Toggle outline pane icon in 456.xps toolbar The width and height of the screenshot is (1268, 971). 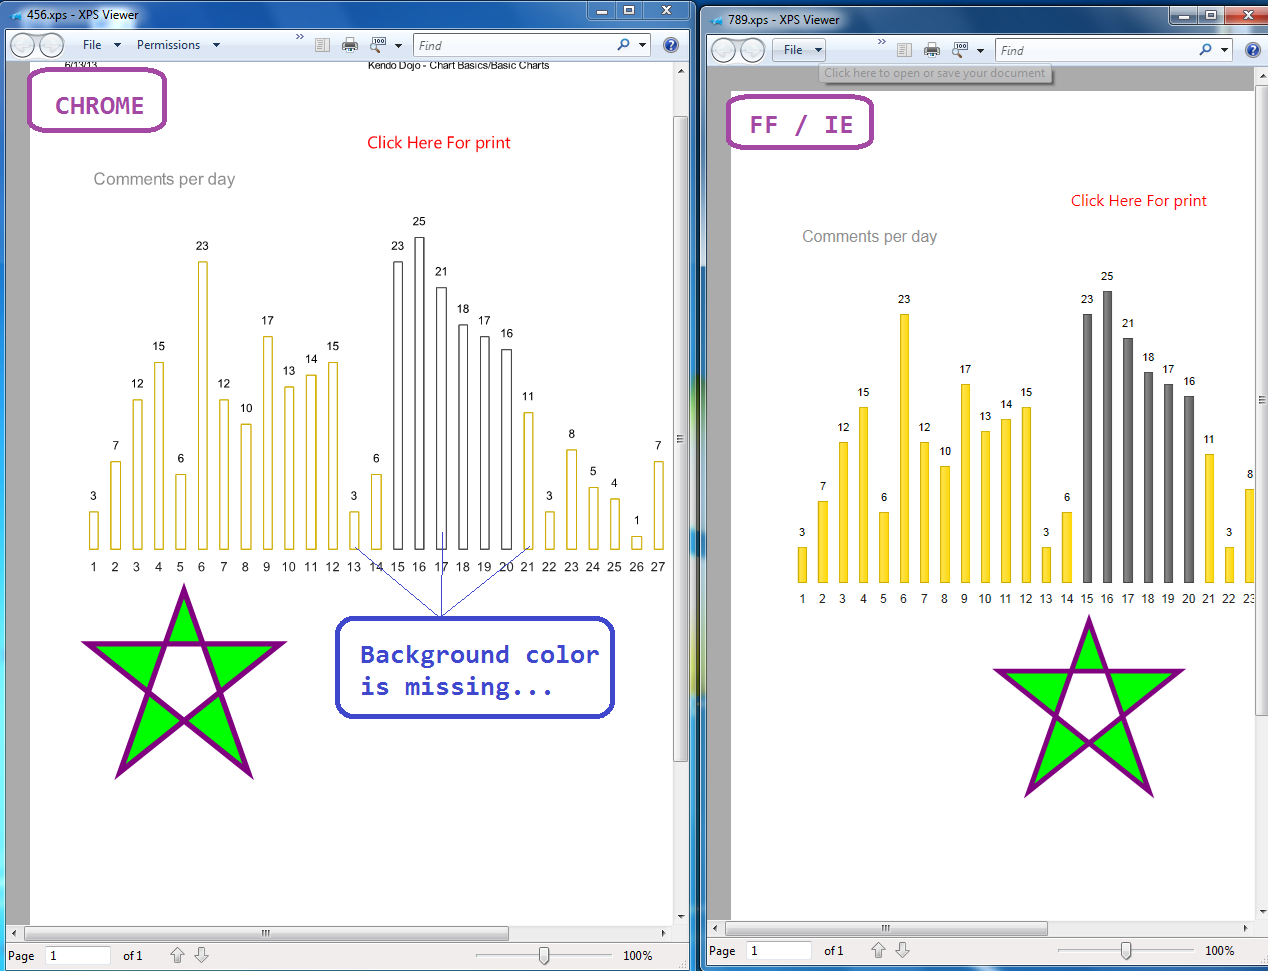pos(322,45)
